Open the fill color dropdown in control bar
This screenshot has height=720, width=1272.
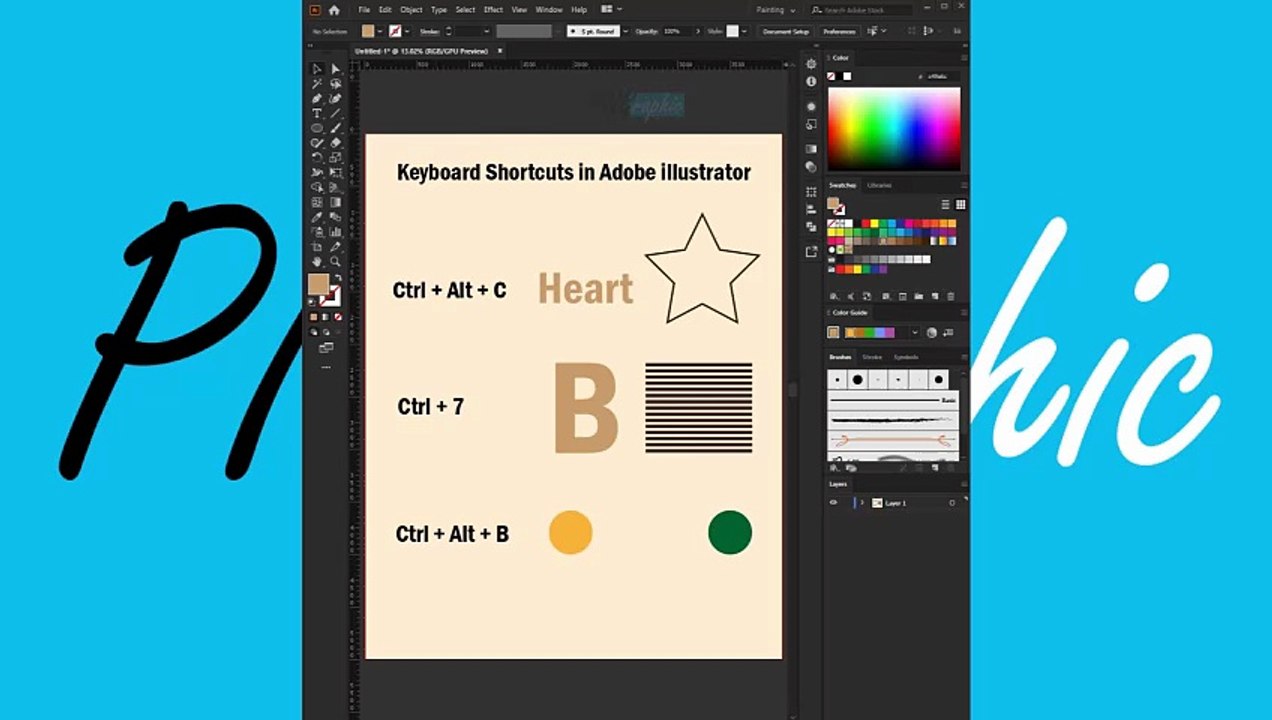tap(380, 32)
